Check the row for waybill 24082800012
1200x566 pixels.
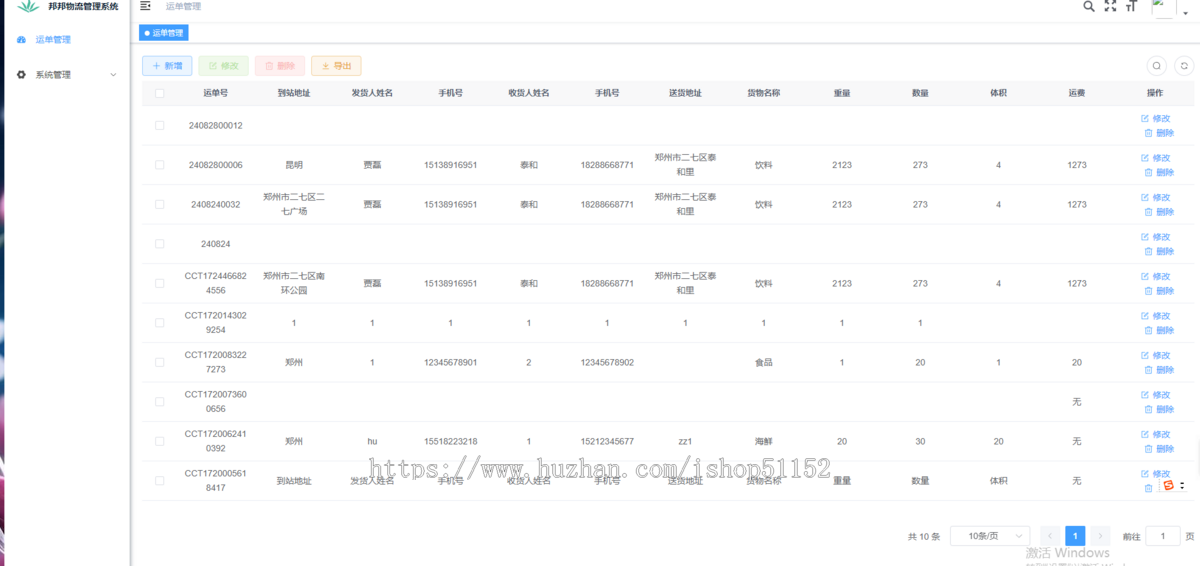[159, 126]
